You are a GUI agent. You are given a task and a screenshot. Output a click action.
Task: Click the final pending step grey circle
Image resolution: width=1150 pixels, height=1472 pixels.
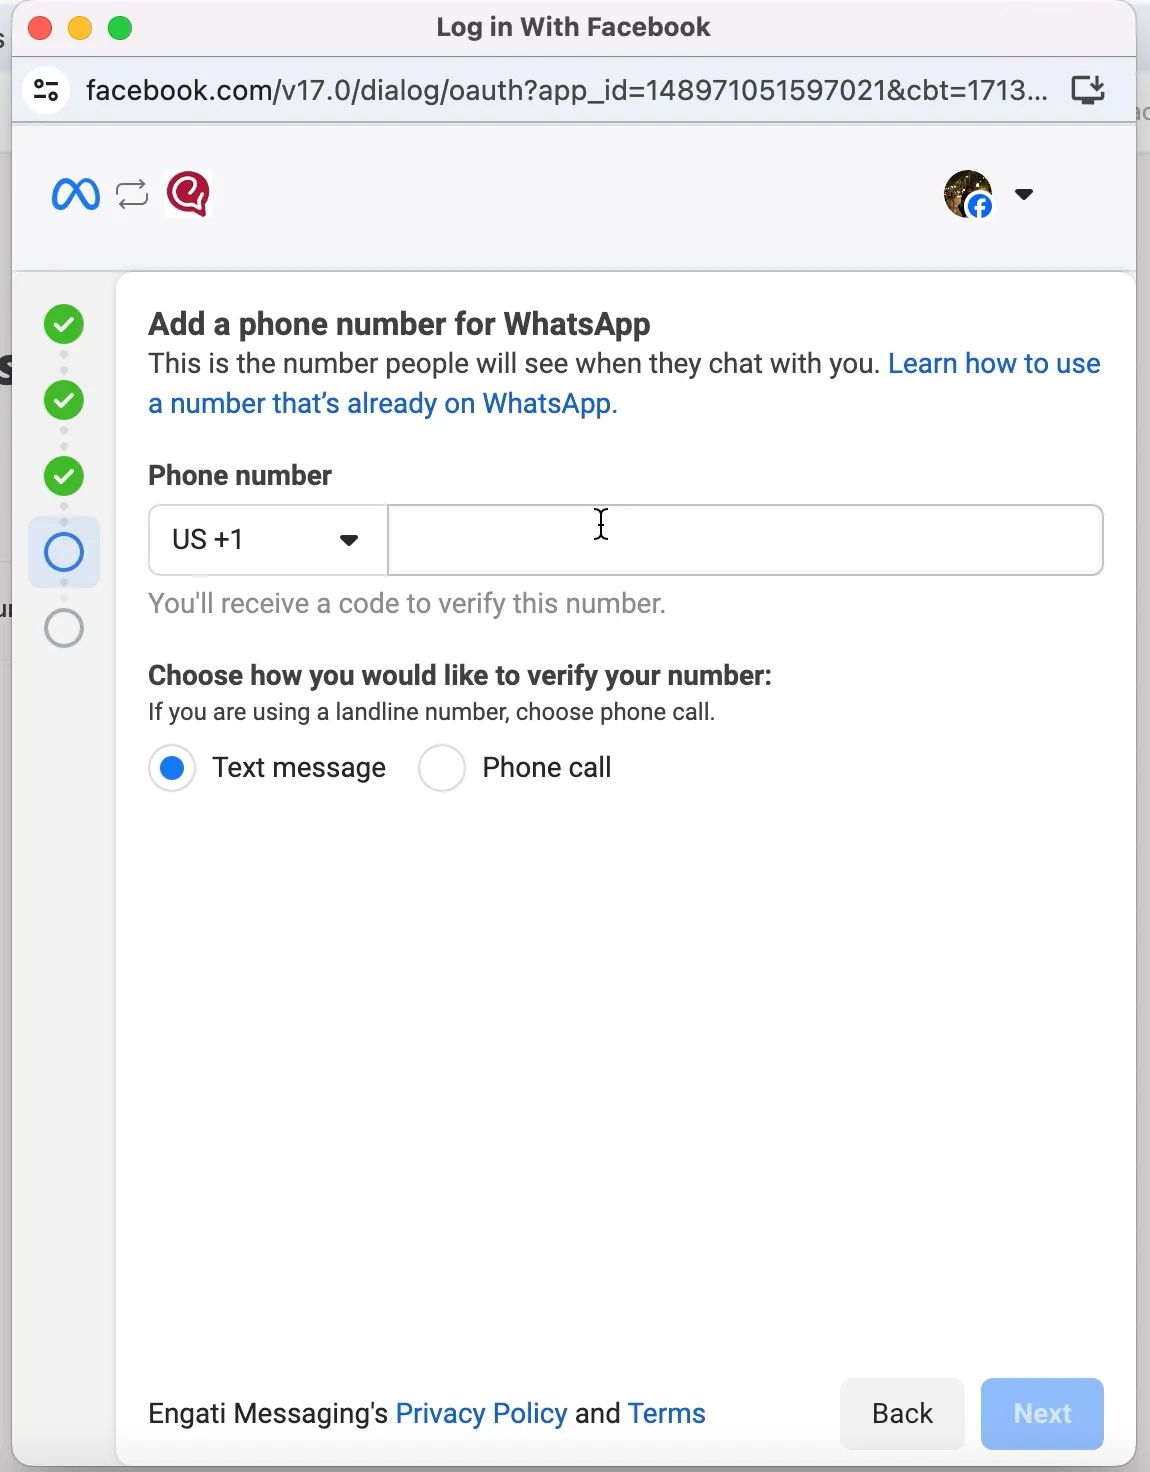pyautogui.click(x=64, y=628)
